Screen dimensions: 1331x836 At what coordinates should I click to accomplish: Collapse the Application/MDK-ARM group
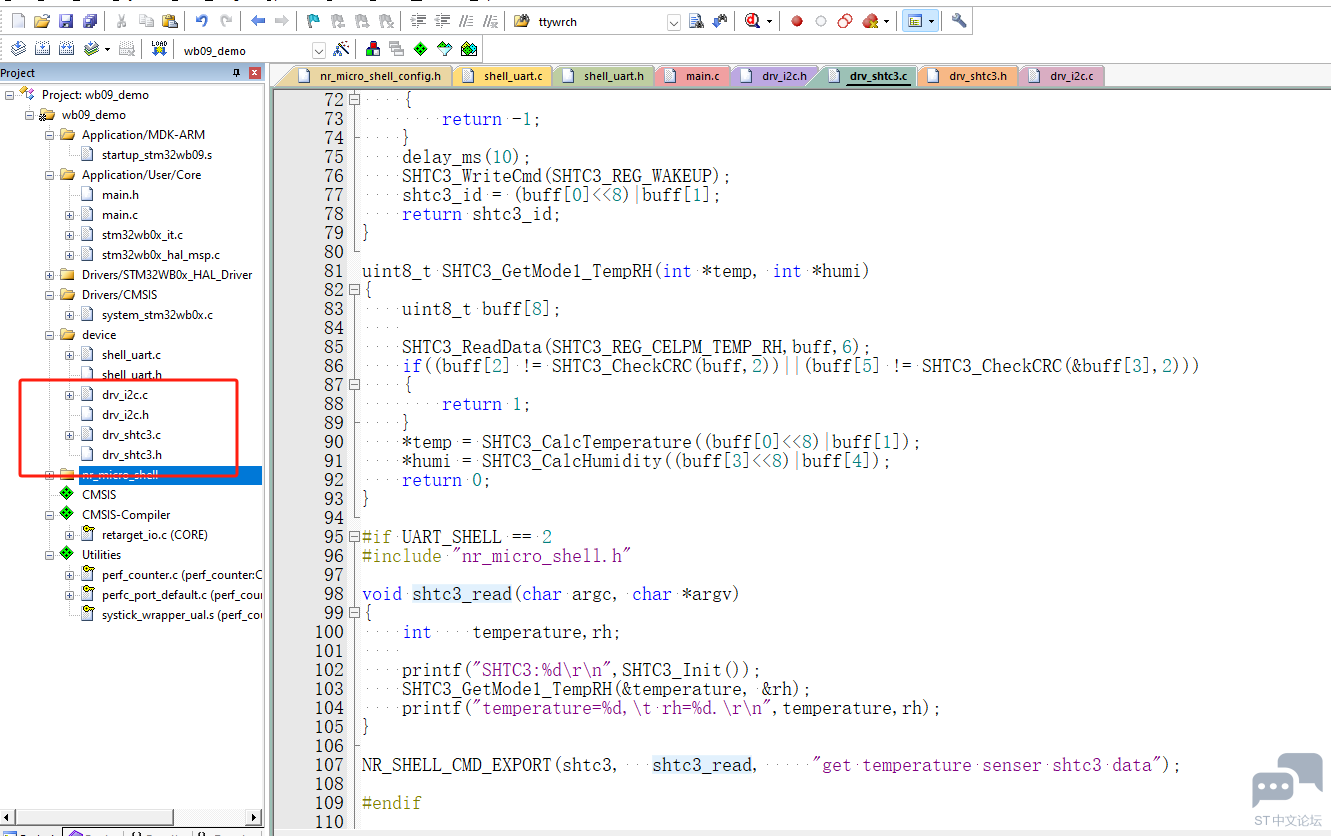[x=49, y=135]
